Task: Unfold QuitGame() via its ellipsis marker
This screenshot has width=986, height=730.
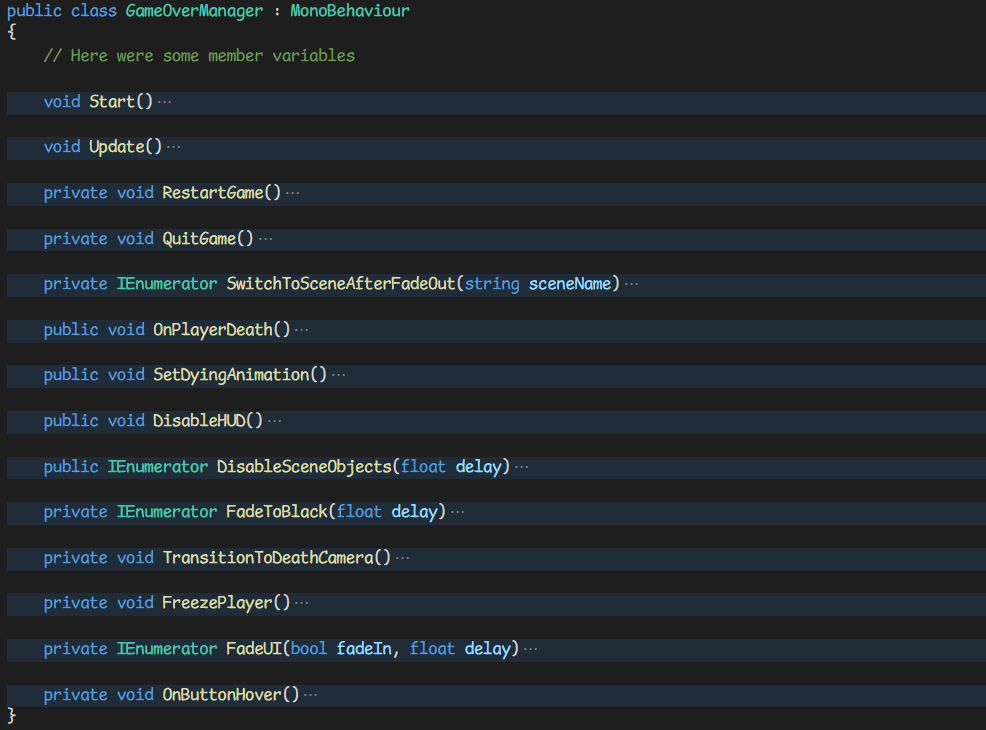Action: pos(265,239)
